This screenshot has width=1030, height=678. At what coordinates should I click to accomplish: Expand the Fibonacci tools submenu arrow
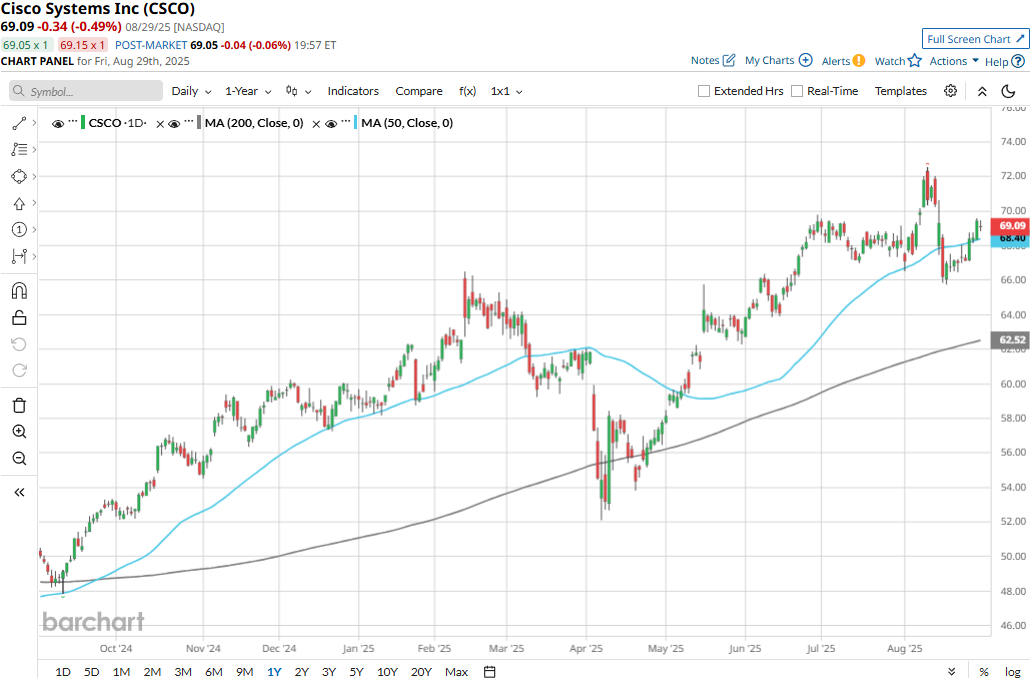coord(34,150)
